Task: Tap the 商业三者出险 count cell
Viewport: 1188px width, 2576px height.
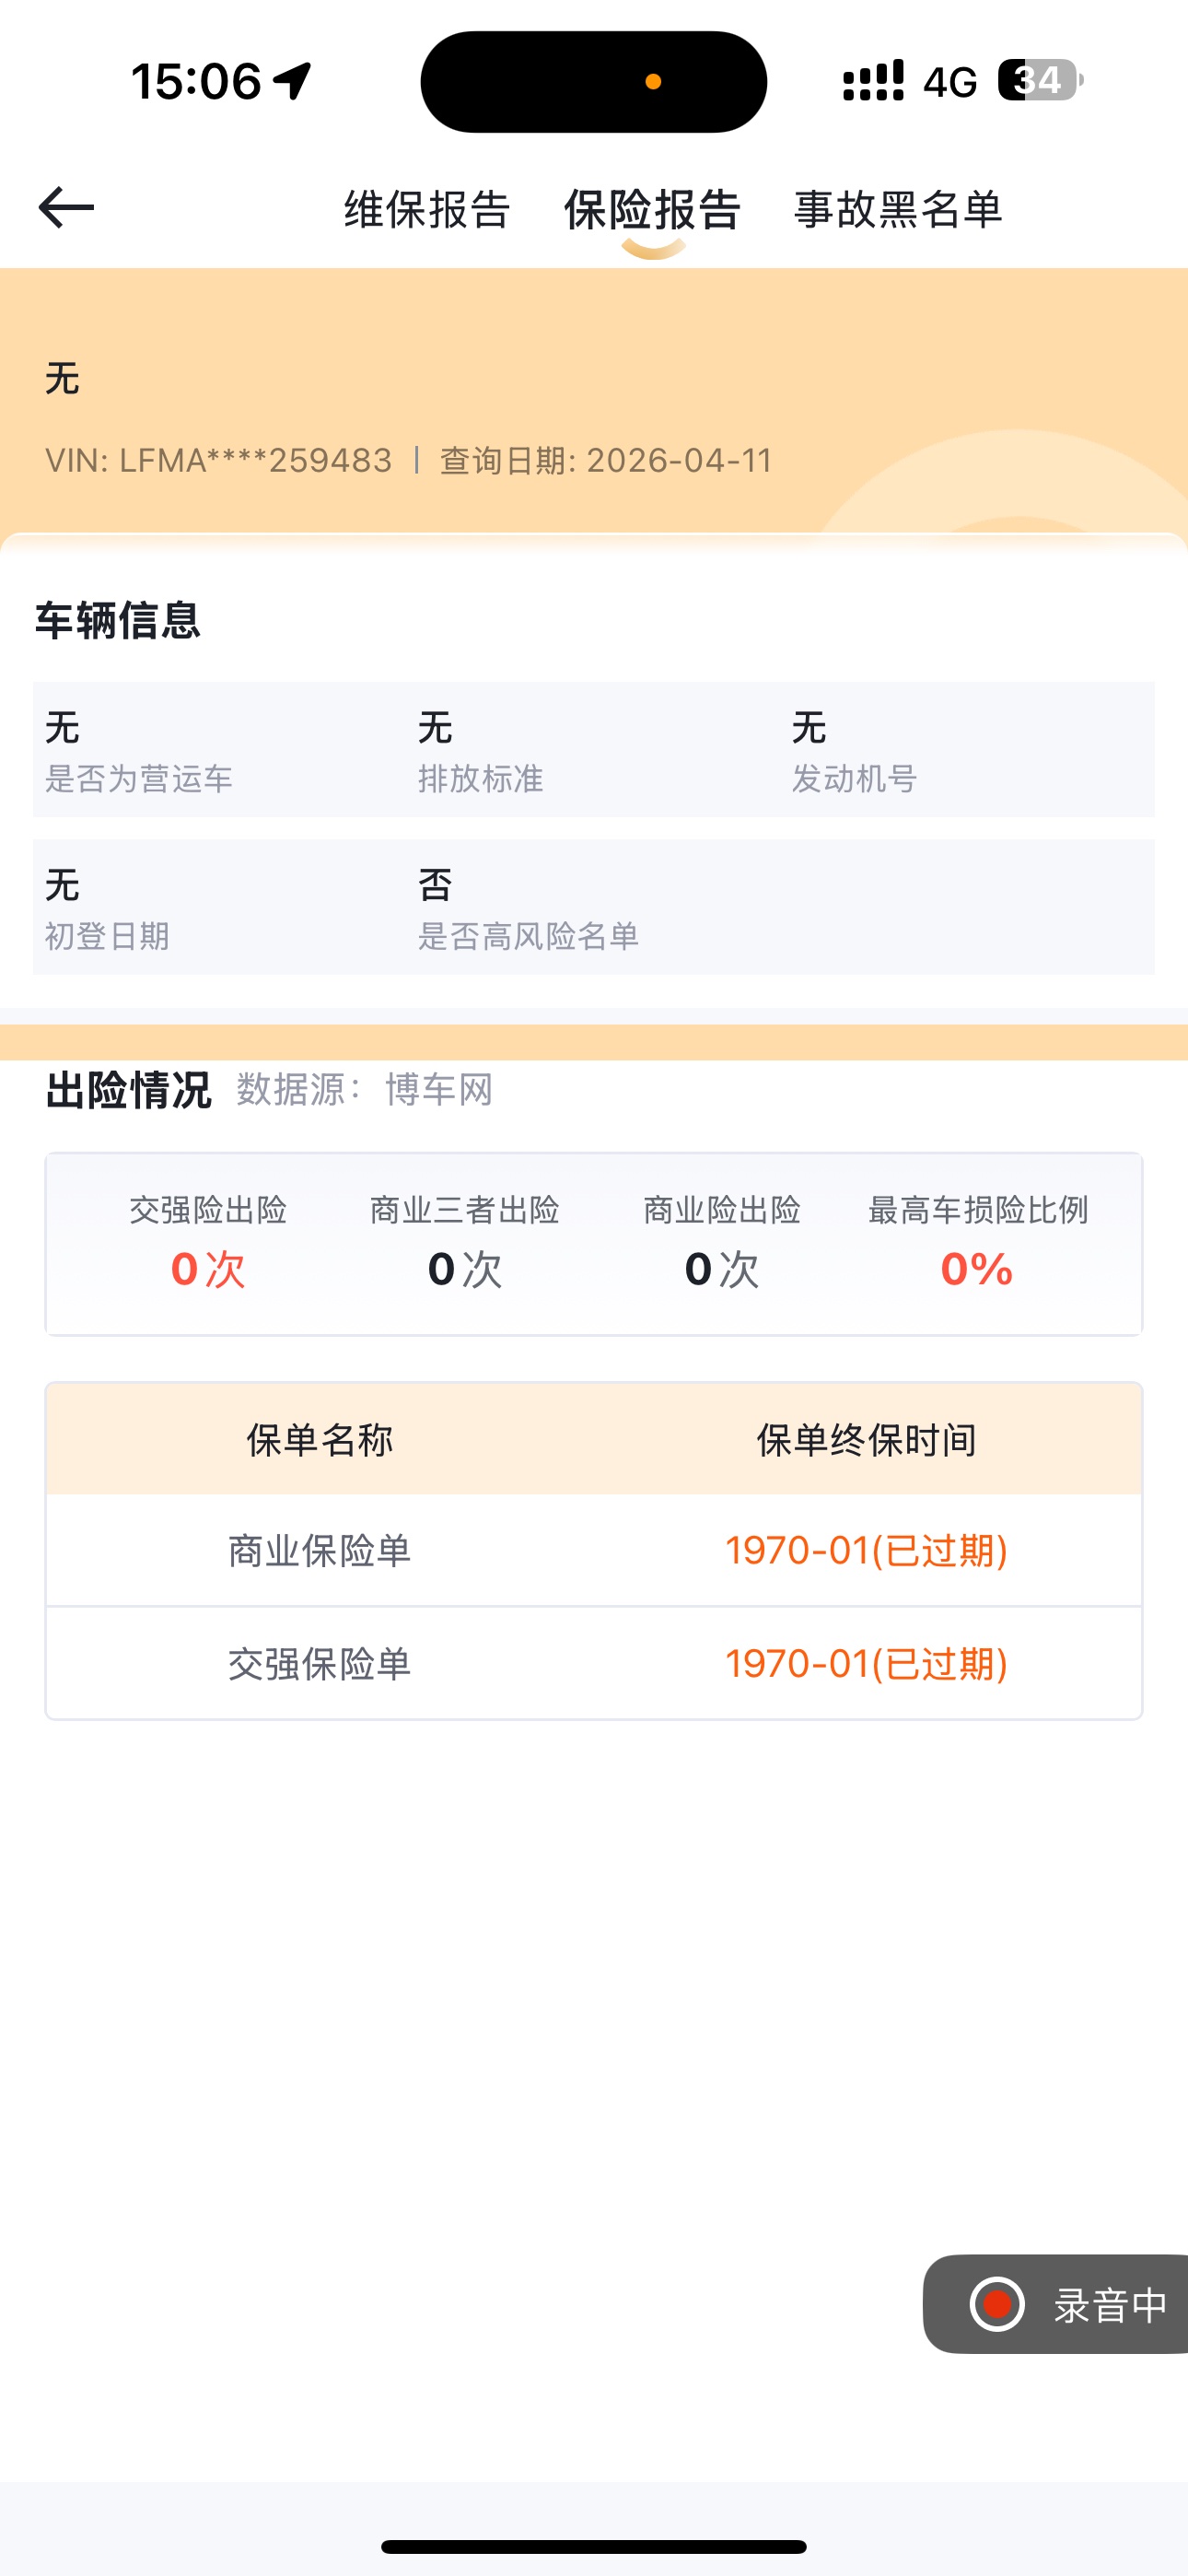Action: pos(465,1244)
